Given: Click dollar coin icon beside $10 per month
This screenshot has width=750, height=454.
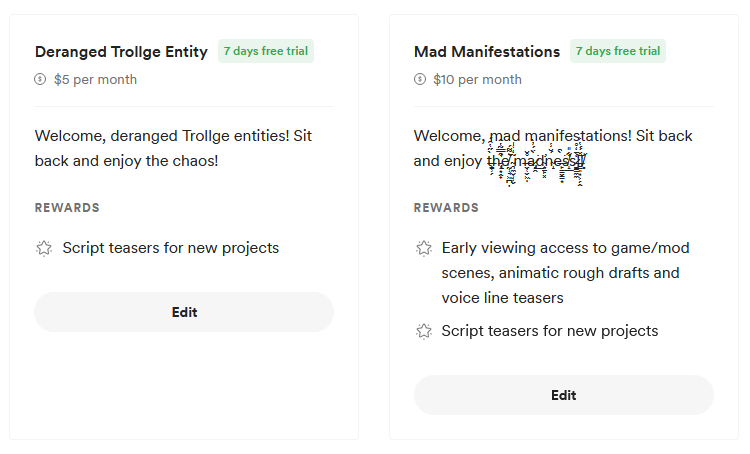Looking at the screenshot, I should (x=420, y=80).
